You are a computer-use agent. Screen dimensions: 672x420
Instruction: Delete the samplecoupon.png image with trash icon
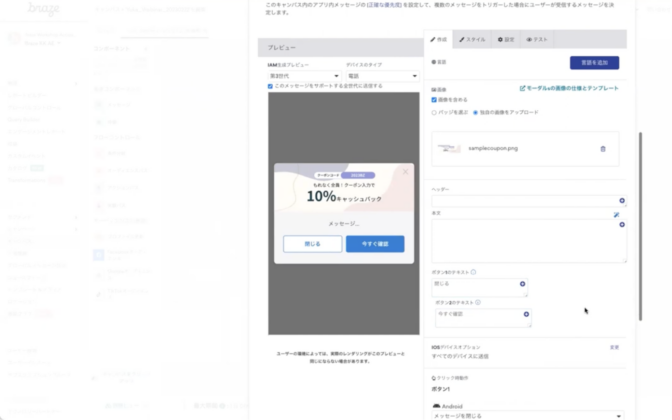coord(602,148)
